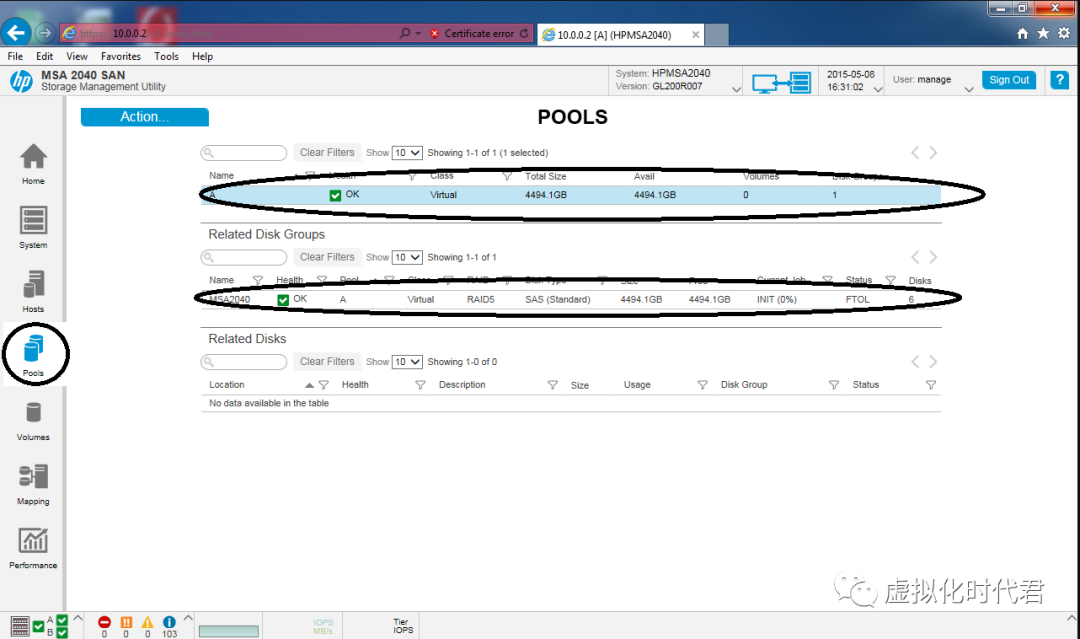Click the Related Disk Groups search field

(244, 258)
